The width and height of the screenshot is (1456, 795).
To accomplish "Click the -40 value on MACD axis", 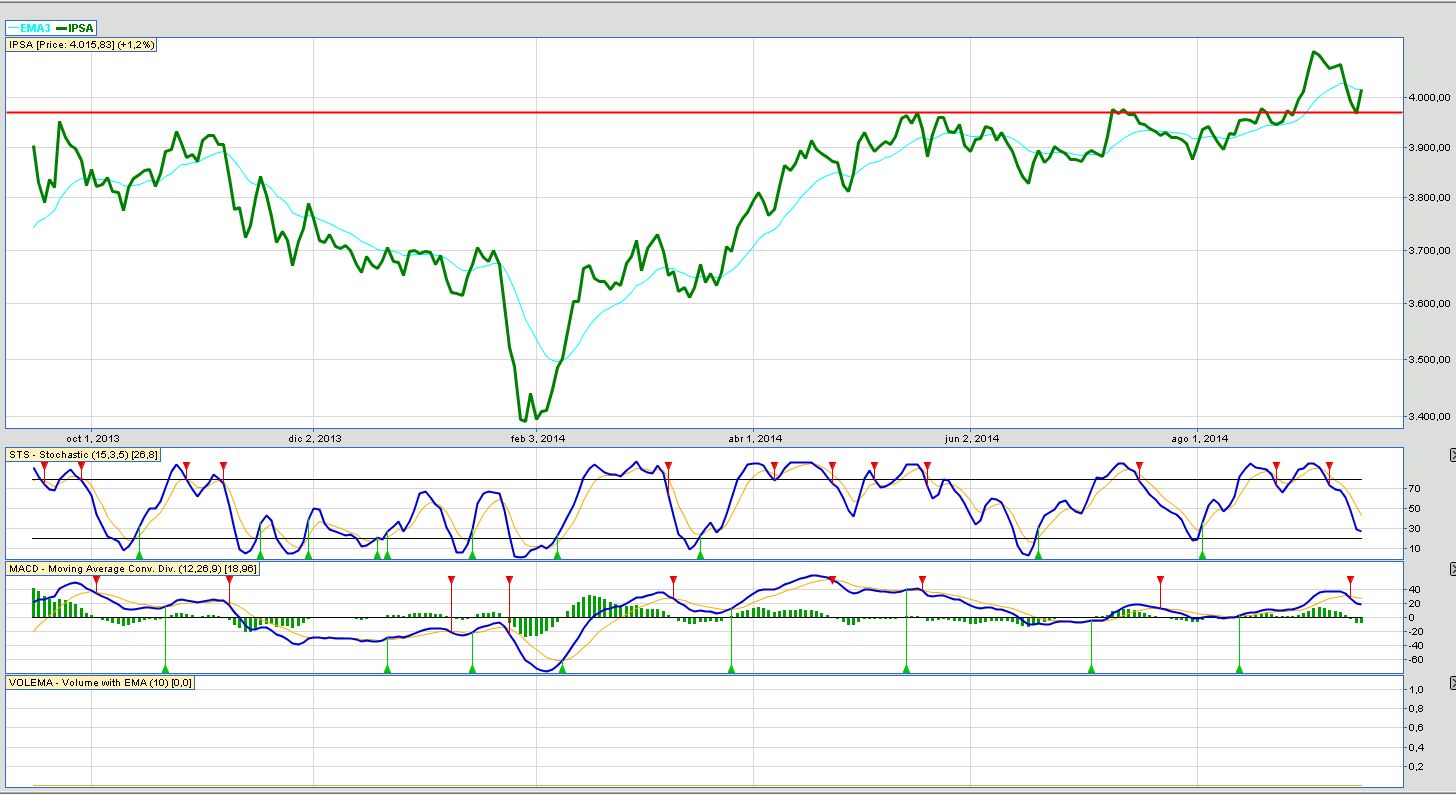I will 1414,646.
